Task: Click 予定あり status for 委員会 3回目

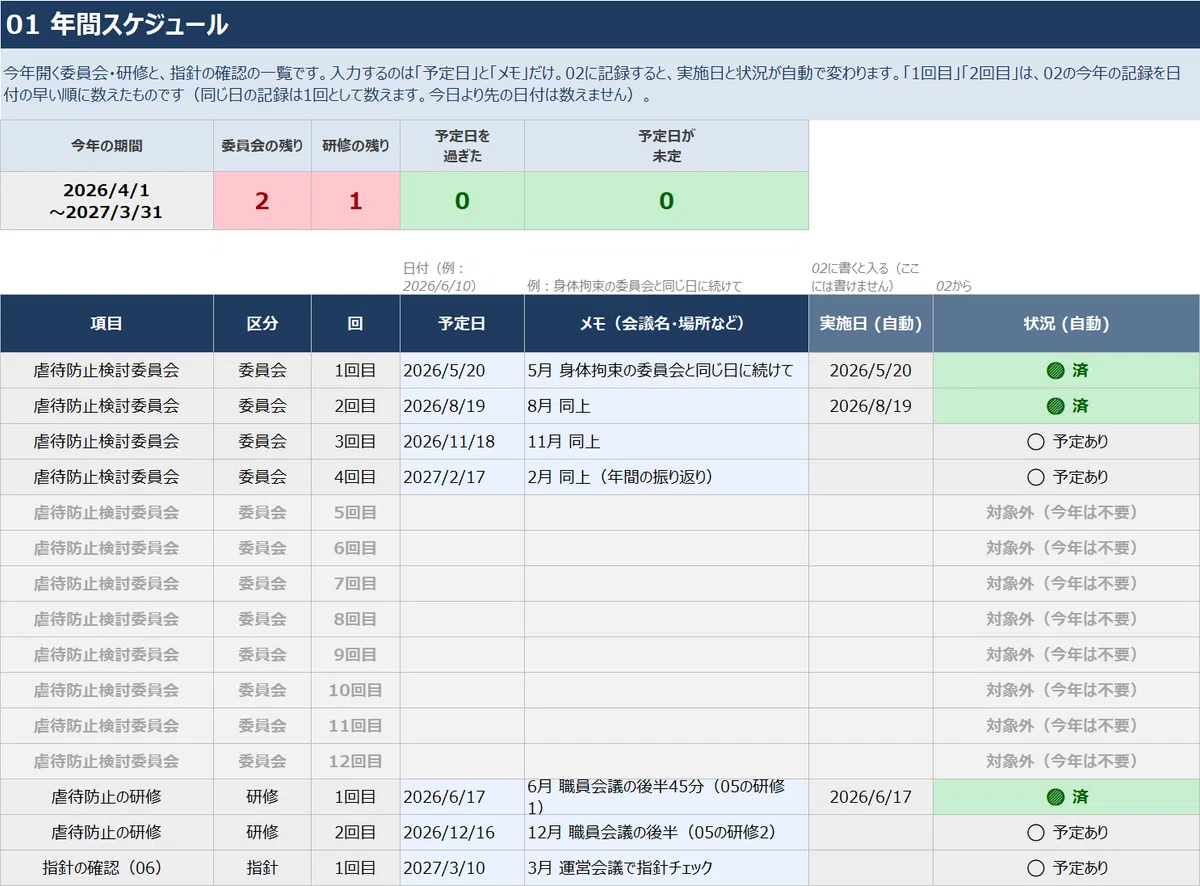Action: tap(1067, 441)
